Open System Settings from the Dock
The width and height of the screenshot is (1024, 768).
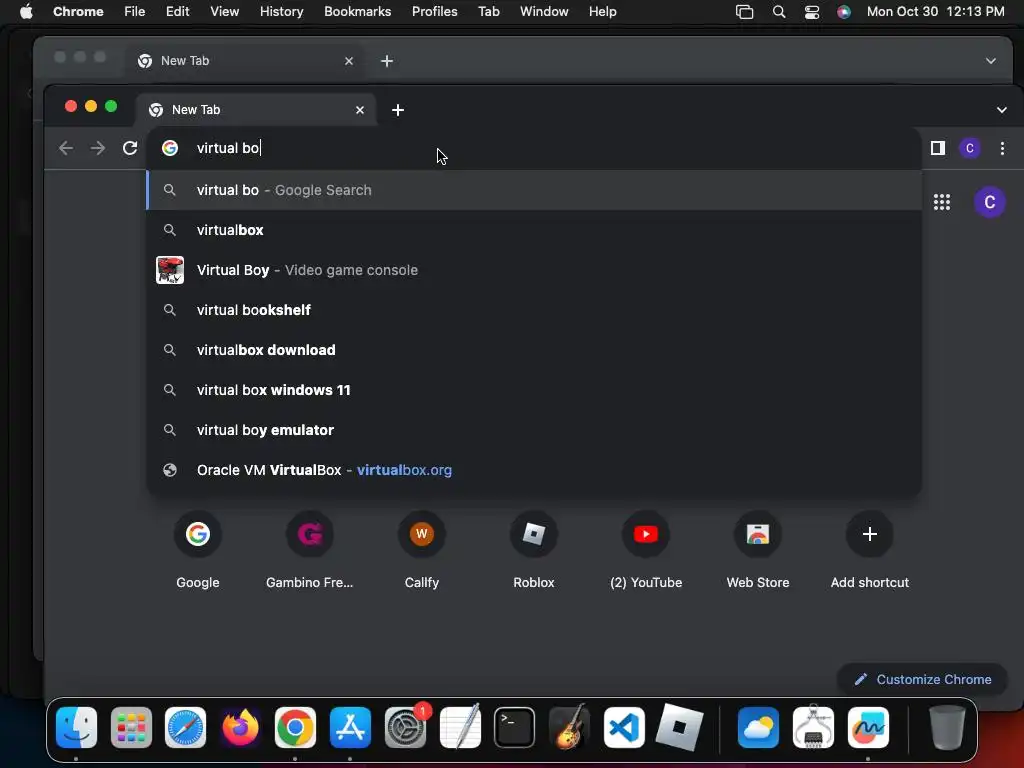[x=405, y=727]
